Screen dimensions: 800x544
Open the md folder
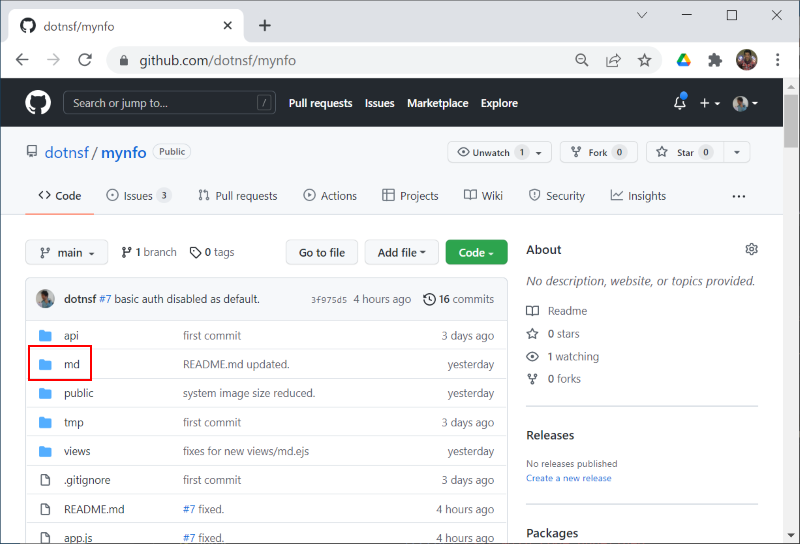71,364
